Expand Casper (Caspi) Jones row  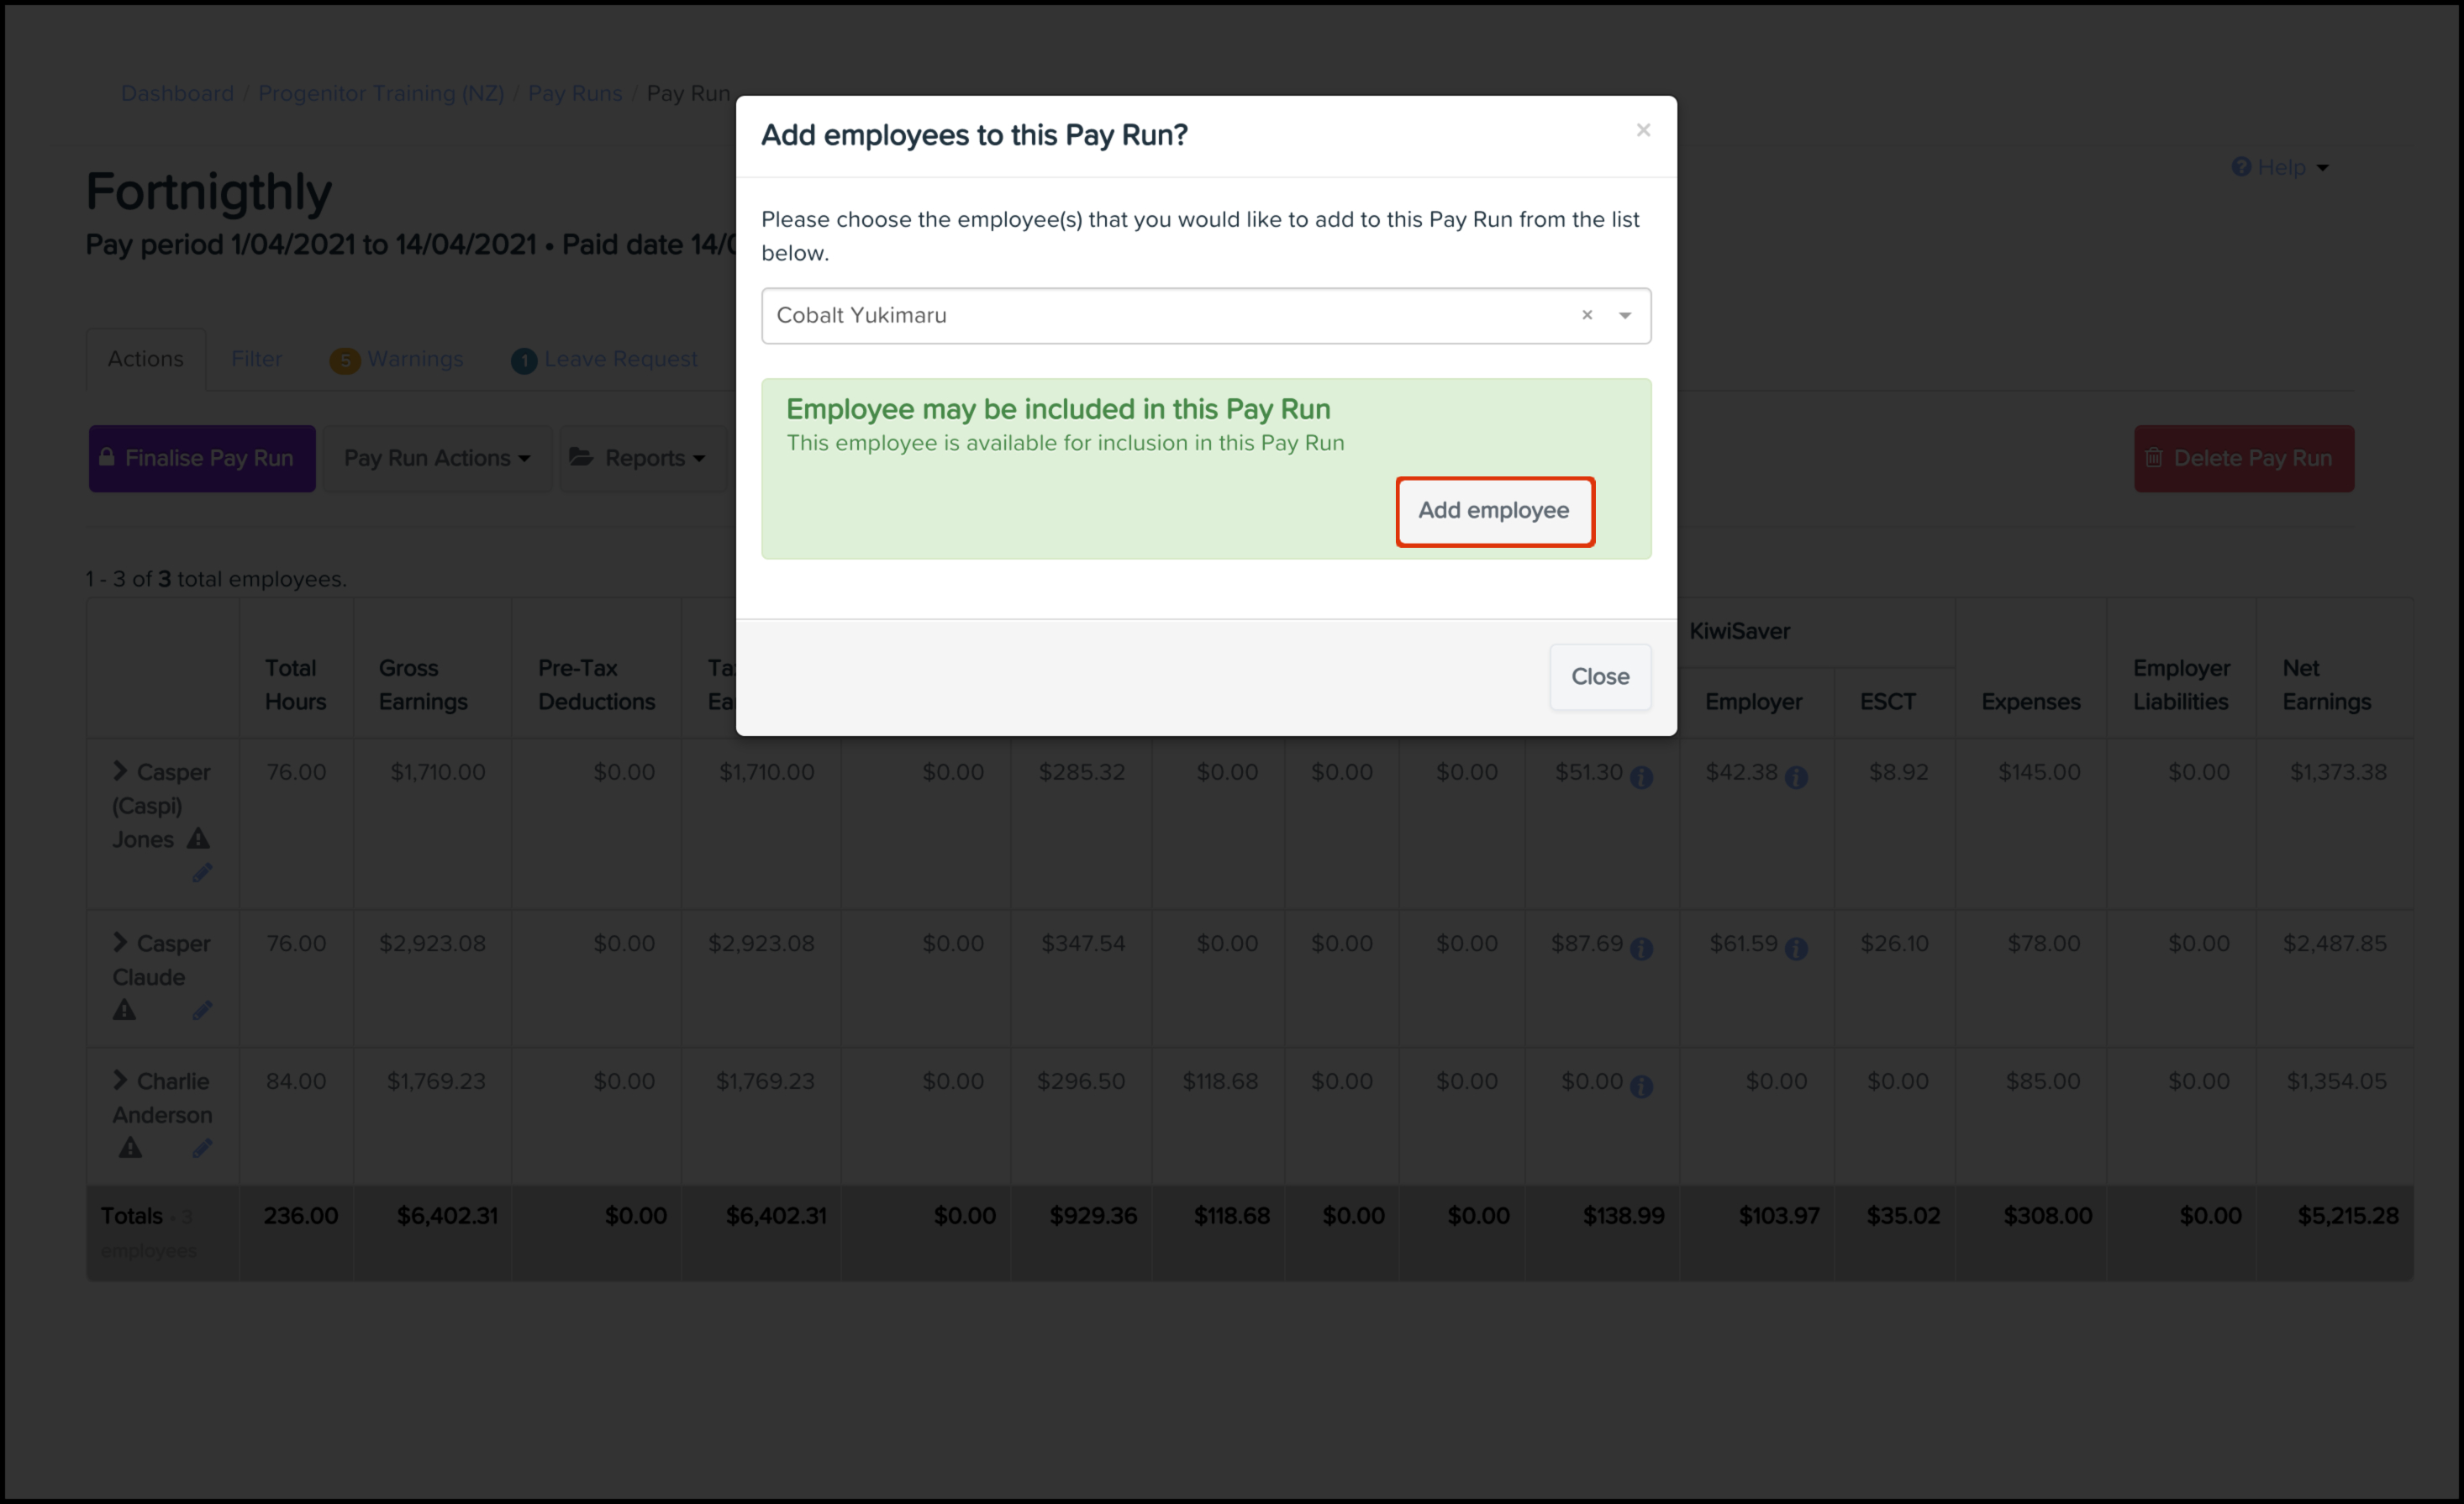point(120,771)
